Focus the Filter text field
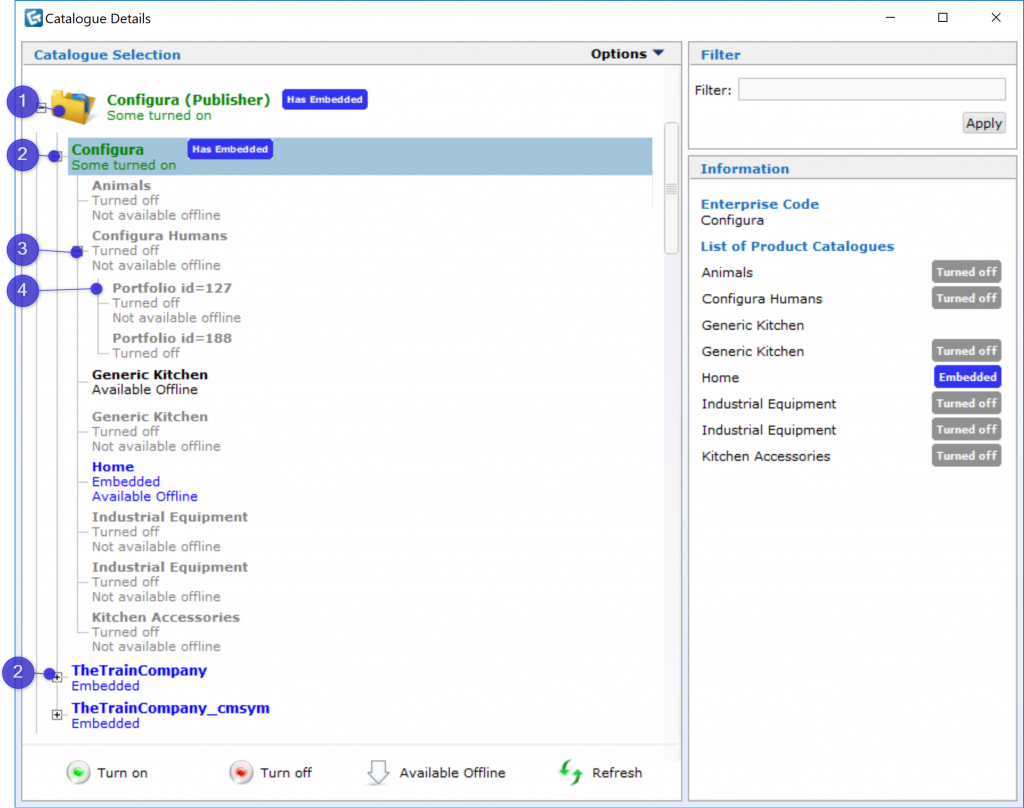 click(x=871, y=89)
